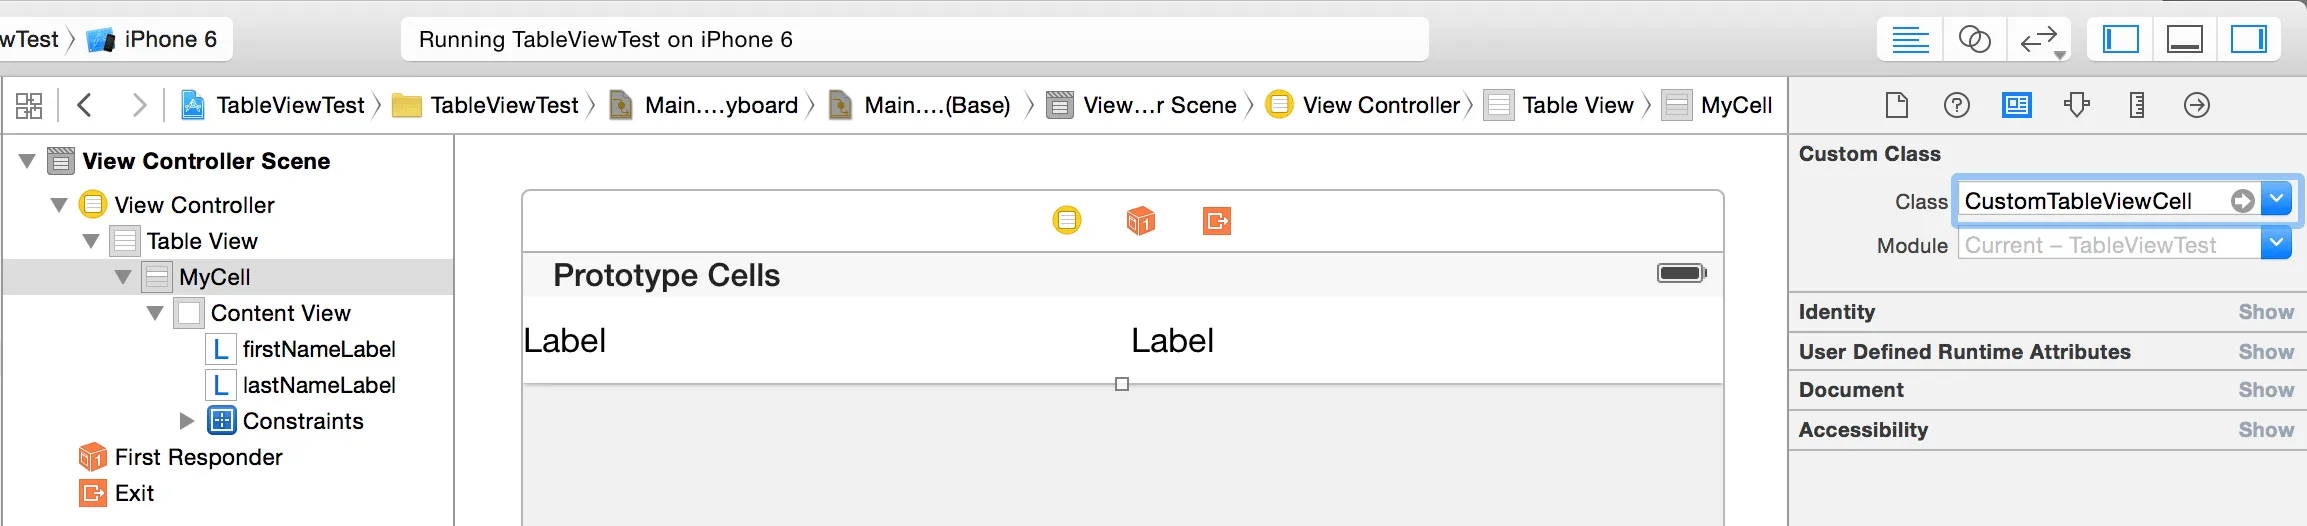Click the Table View breadcrumb
2307x526 pixels.
click(1576, 105)
